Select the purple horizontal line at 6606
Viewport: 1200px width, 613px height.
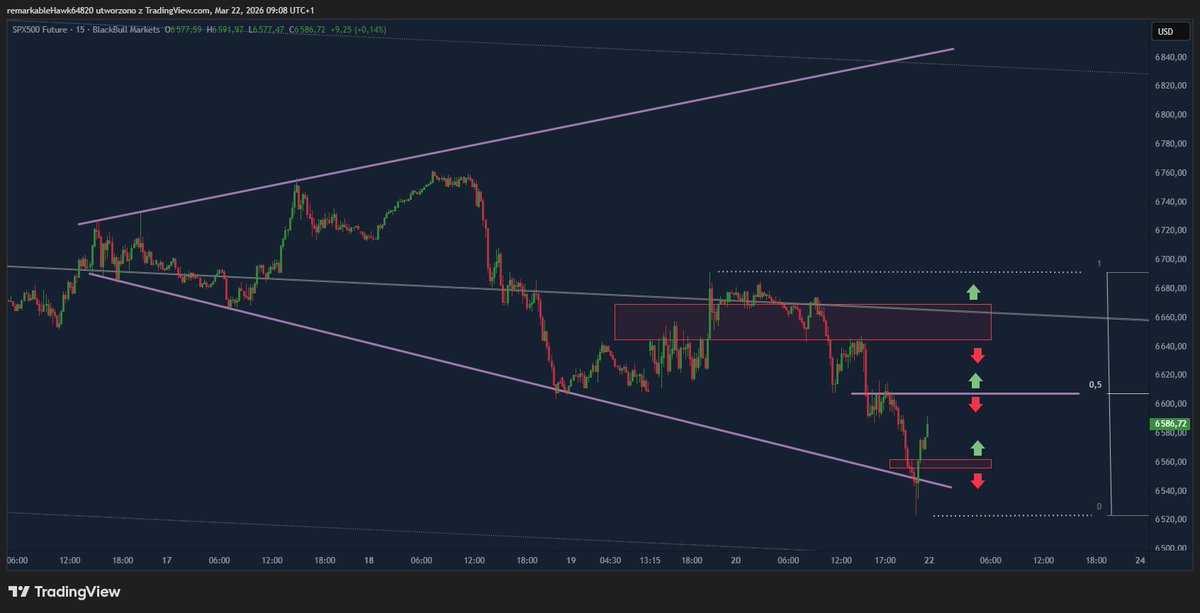pos(965,393)
